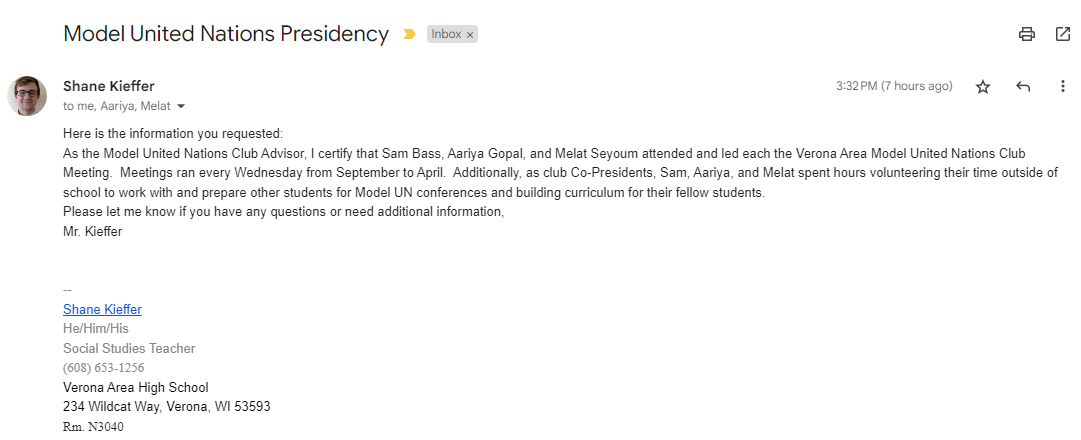This screenshot has width=1081, height=440.
Task: Toggle the yellow importance marker
Action: [409, 34]
